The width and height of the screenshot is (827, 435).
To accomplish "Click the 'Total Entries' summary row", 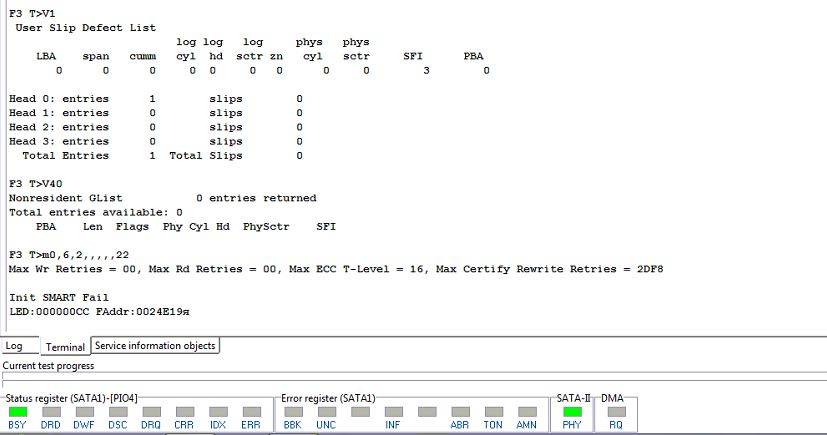I will point(162,156).
